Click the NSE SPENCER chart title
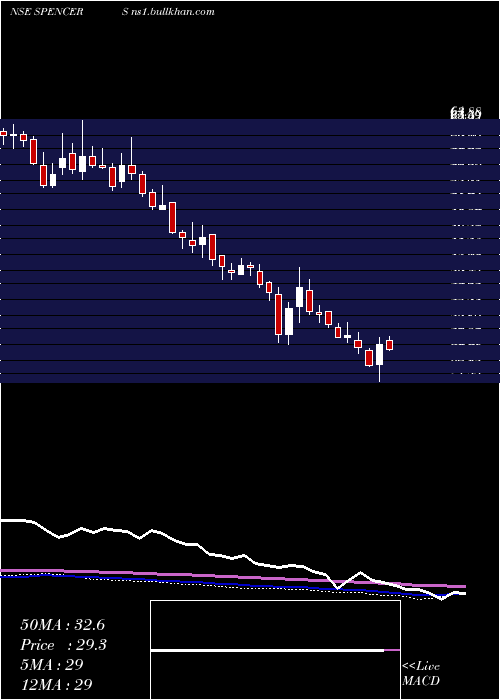 point(47,12)
